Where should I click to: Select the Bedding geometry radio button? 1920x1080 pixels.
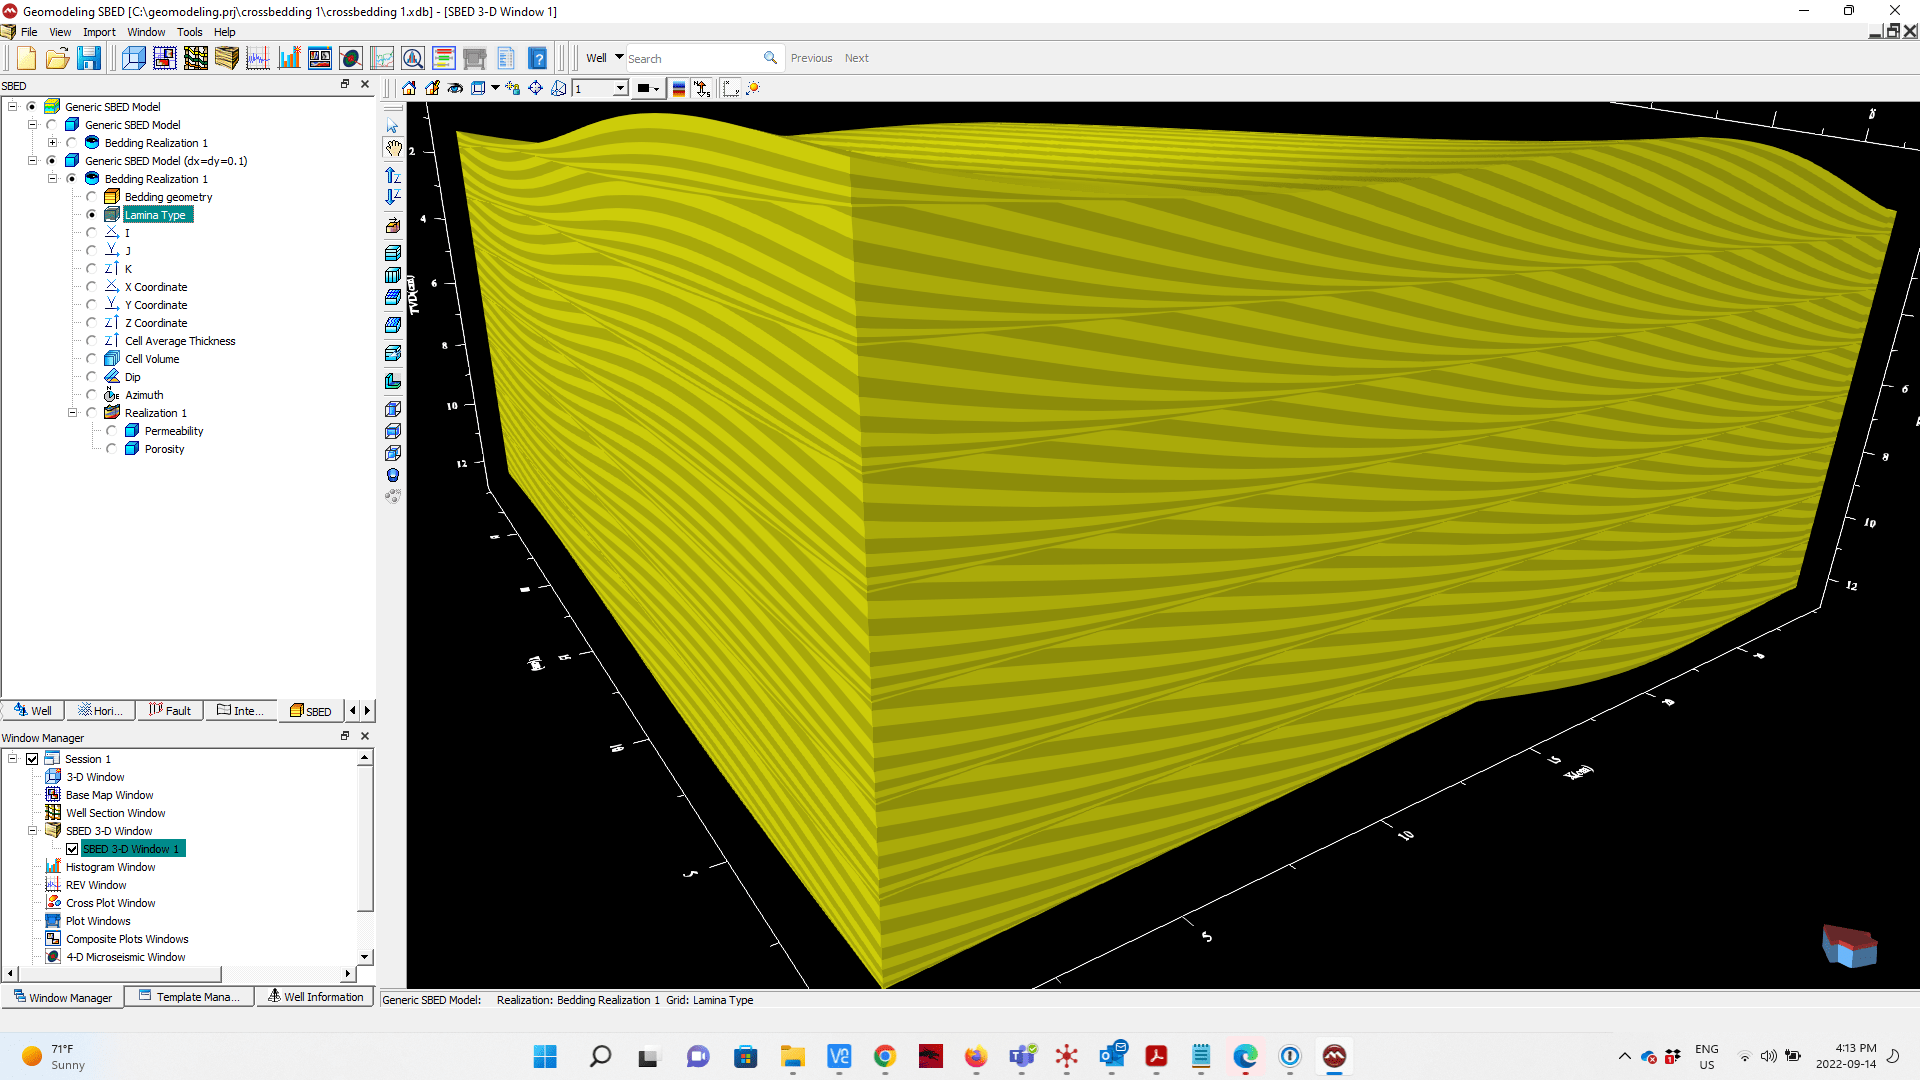coord(92,197)
